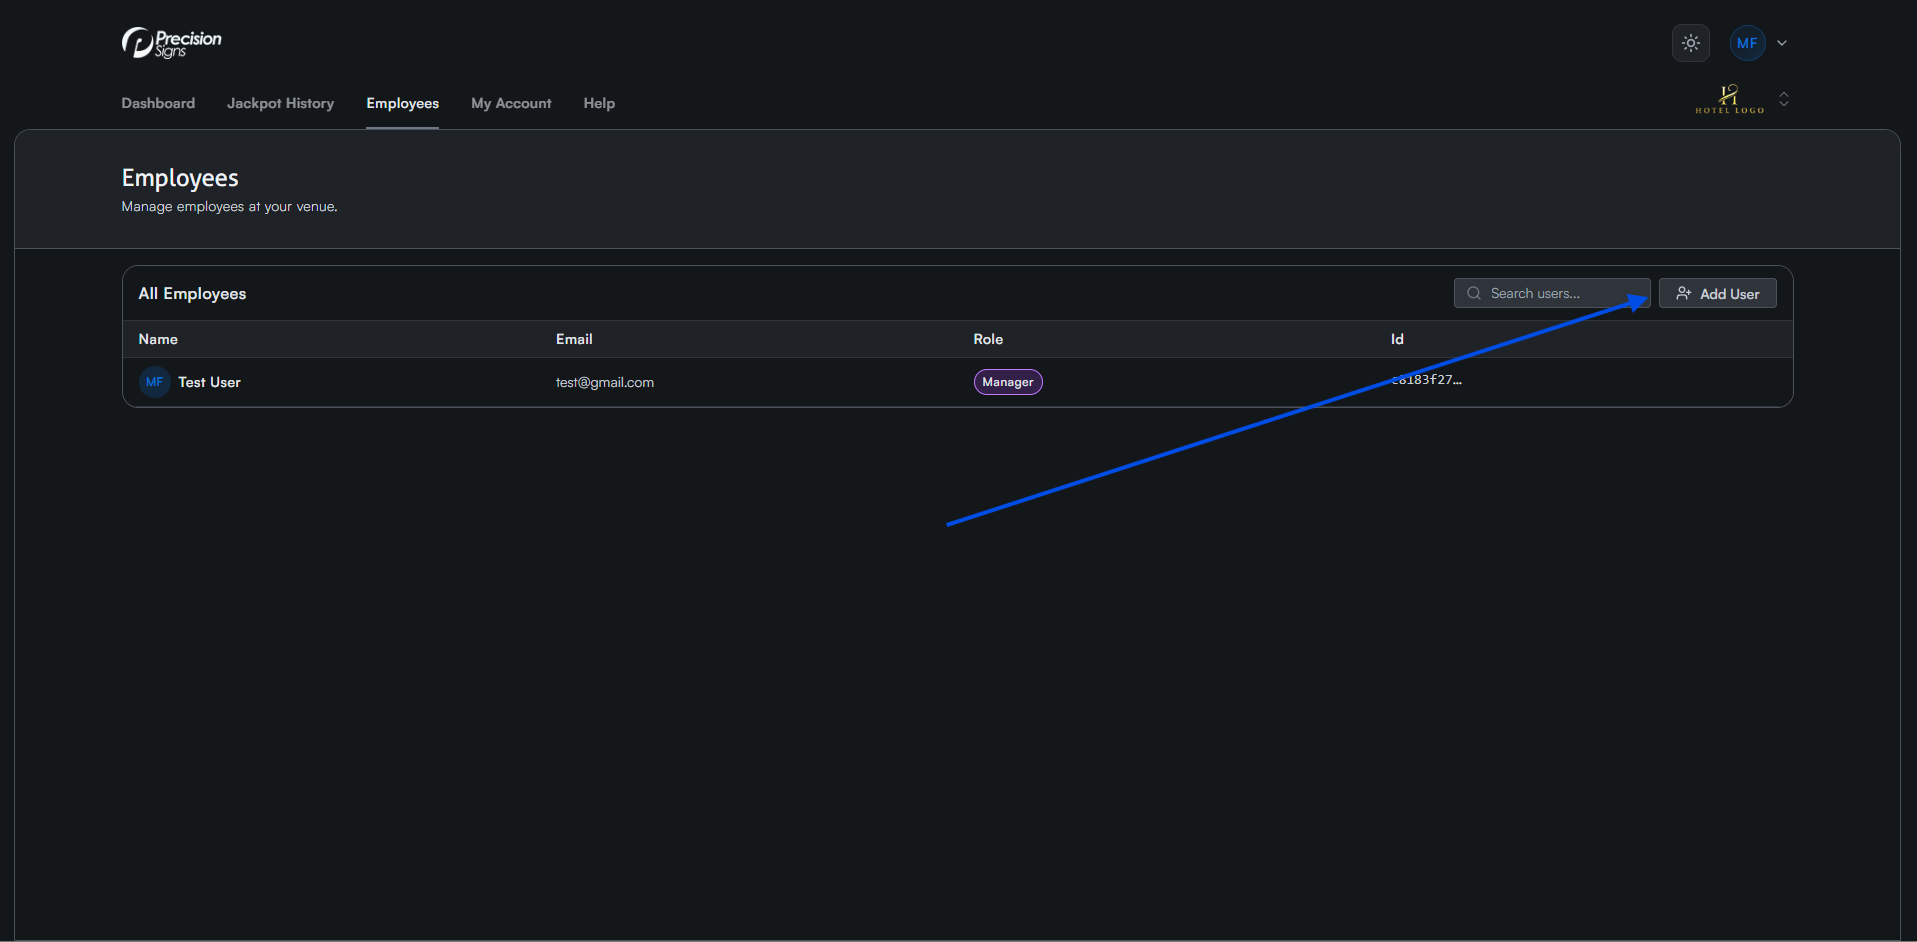This screenshot has height=942, width=1917.
Task: Switch to the Jackpot History tab
Action: tap(280, 103)
